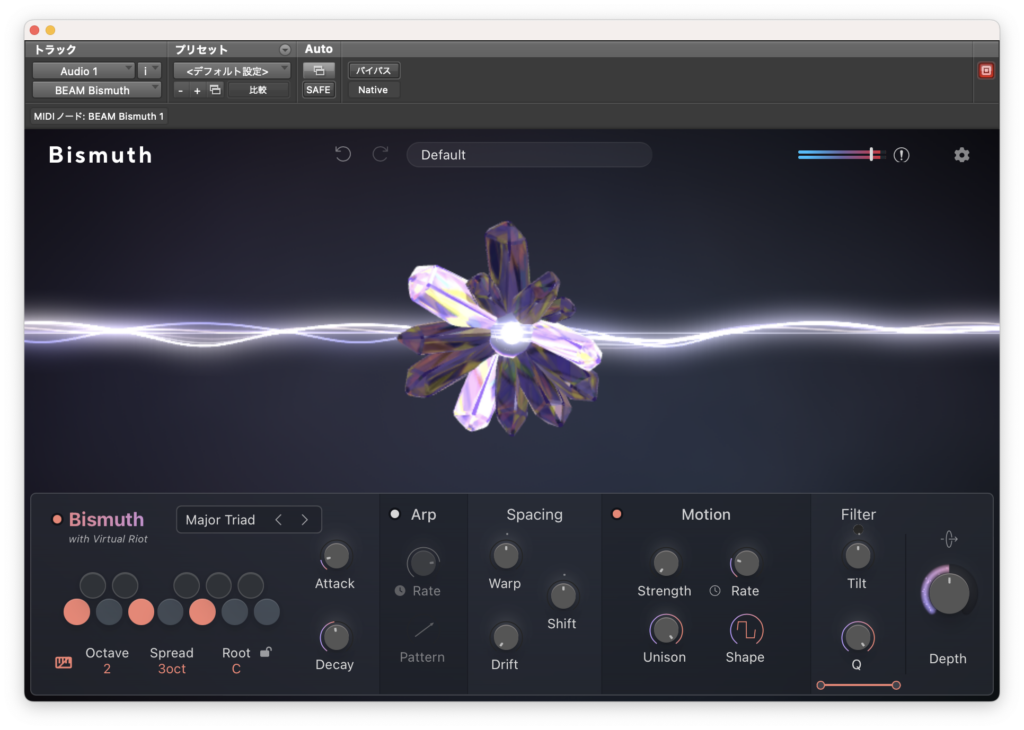
Task: Toggle the small dot above Filter Tilt
Action: pos(857,530)
